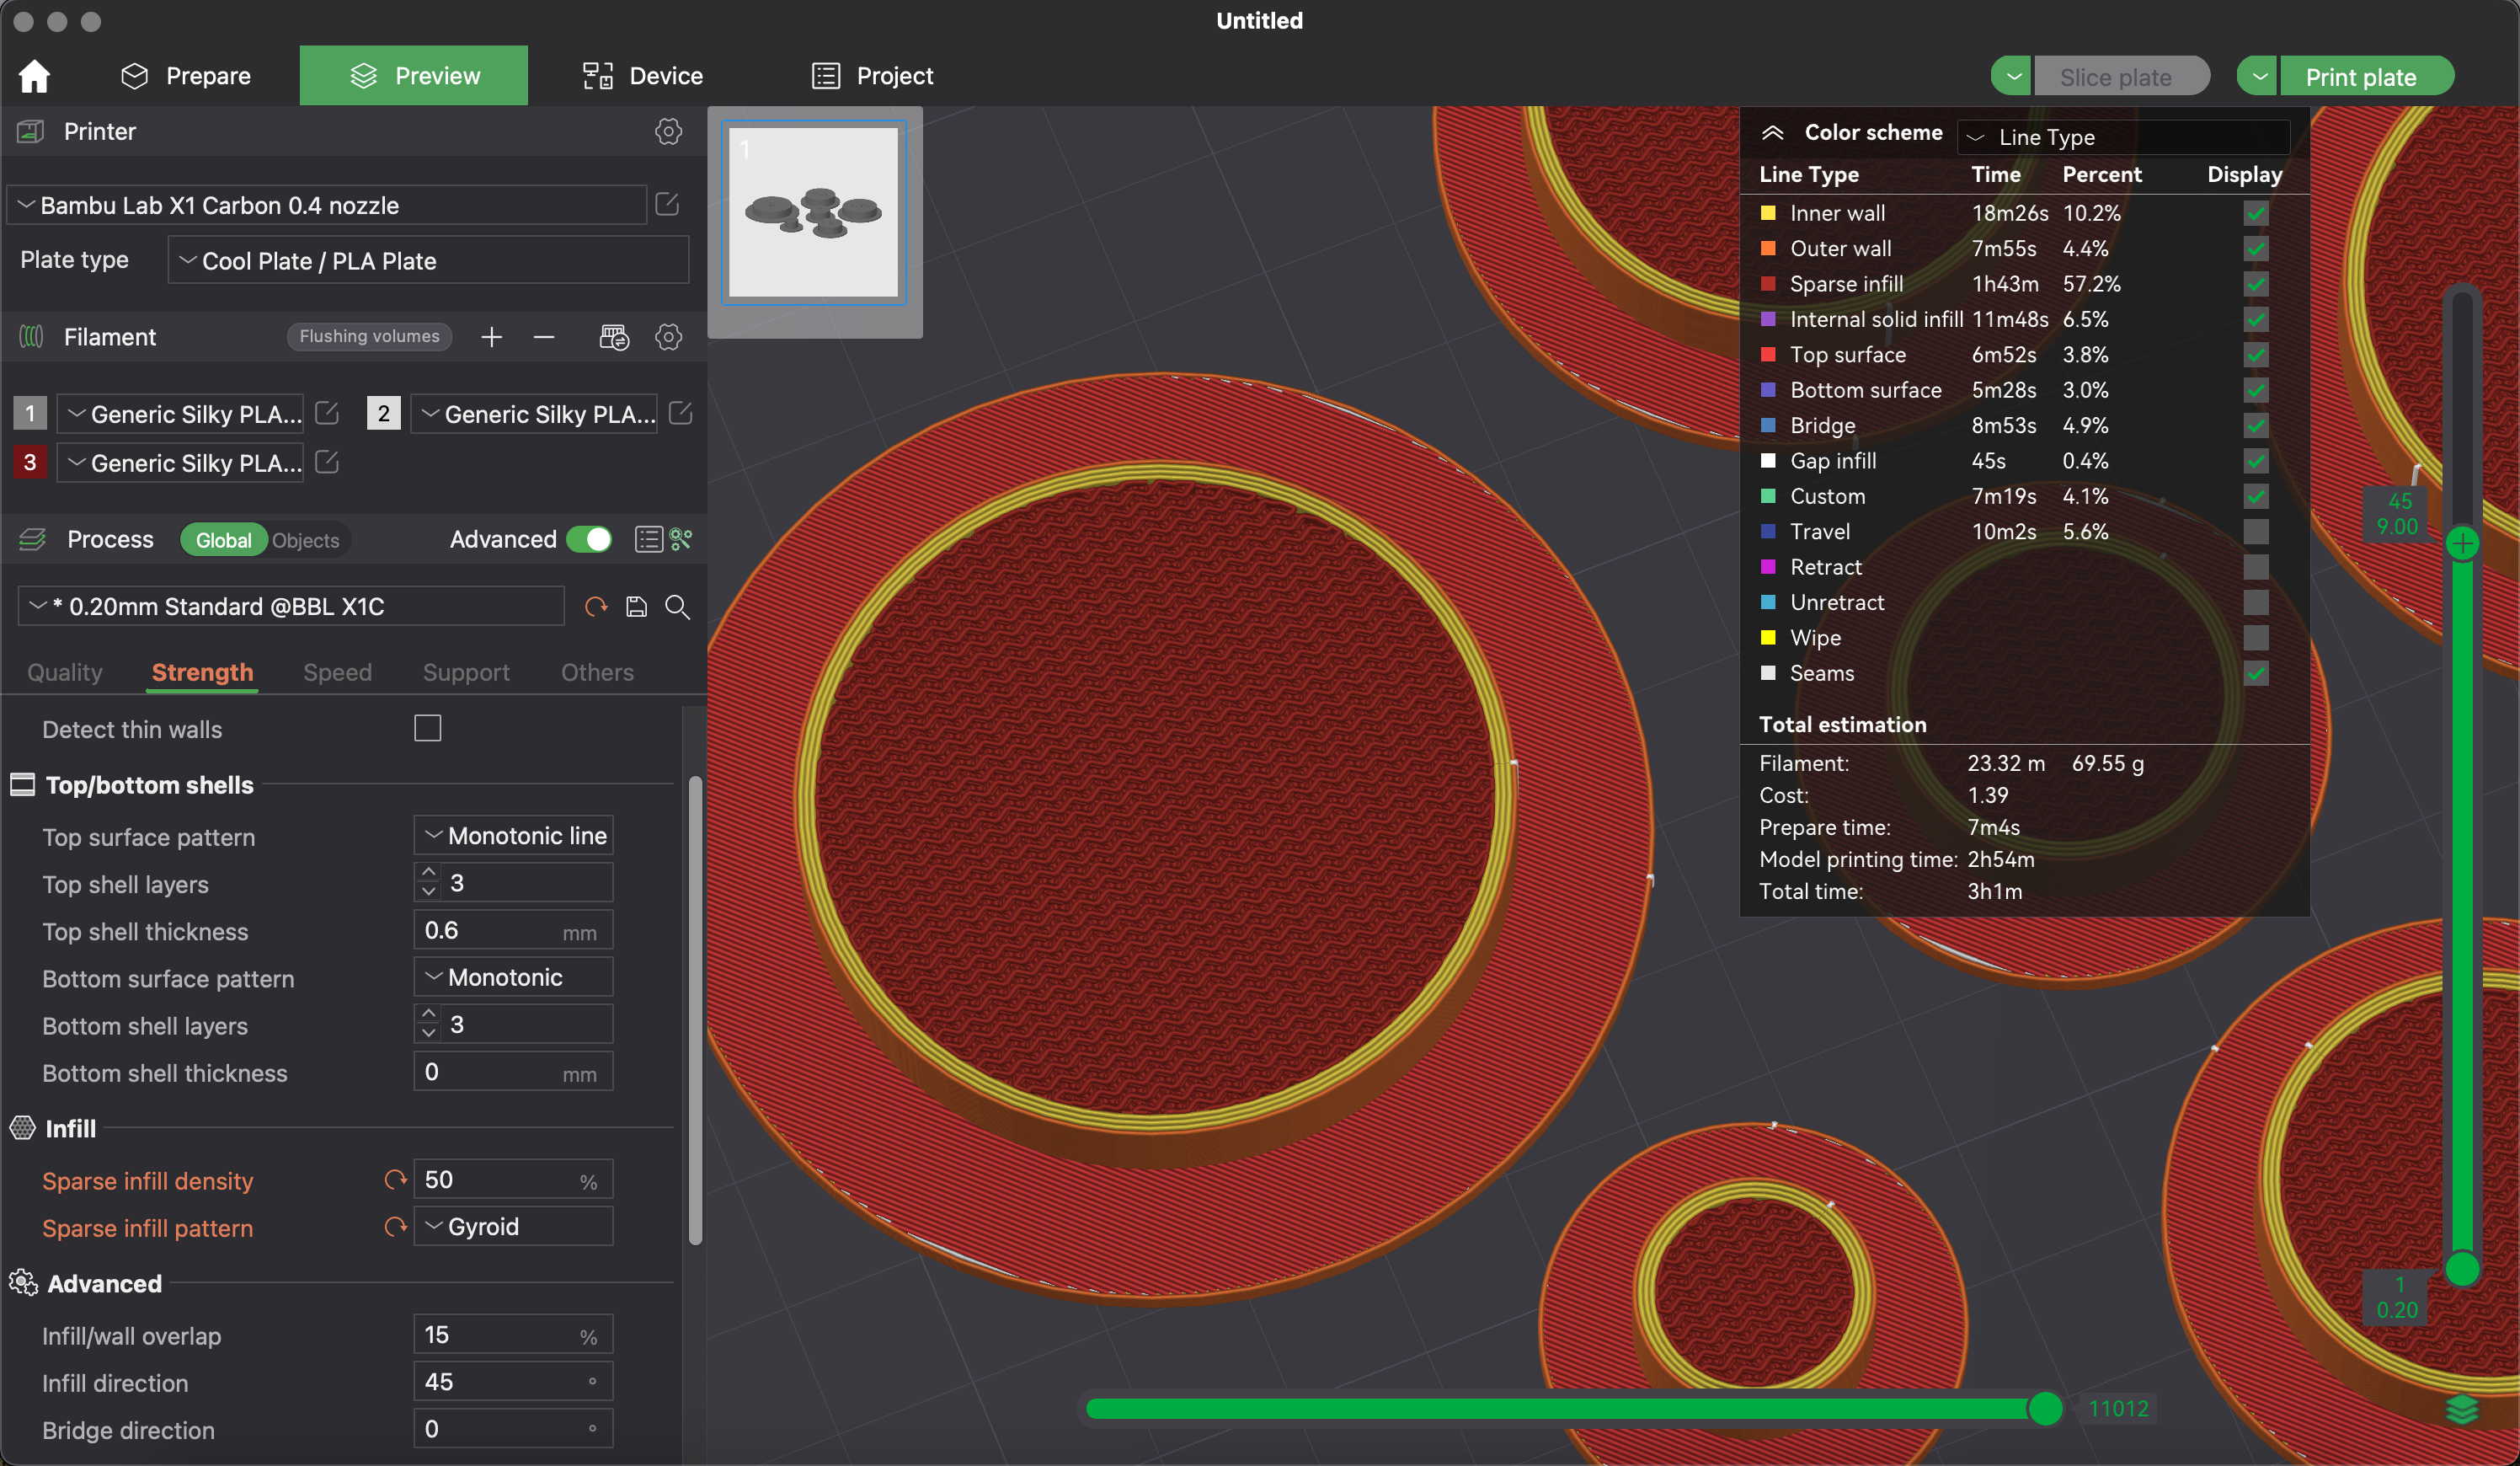
Task: Hide Inner wall lines in display
Action: (2256, 213)
